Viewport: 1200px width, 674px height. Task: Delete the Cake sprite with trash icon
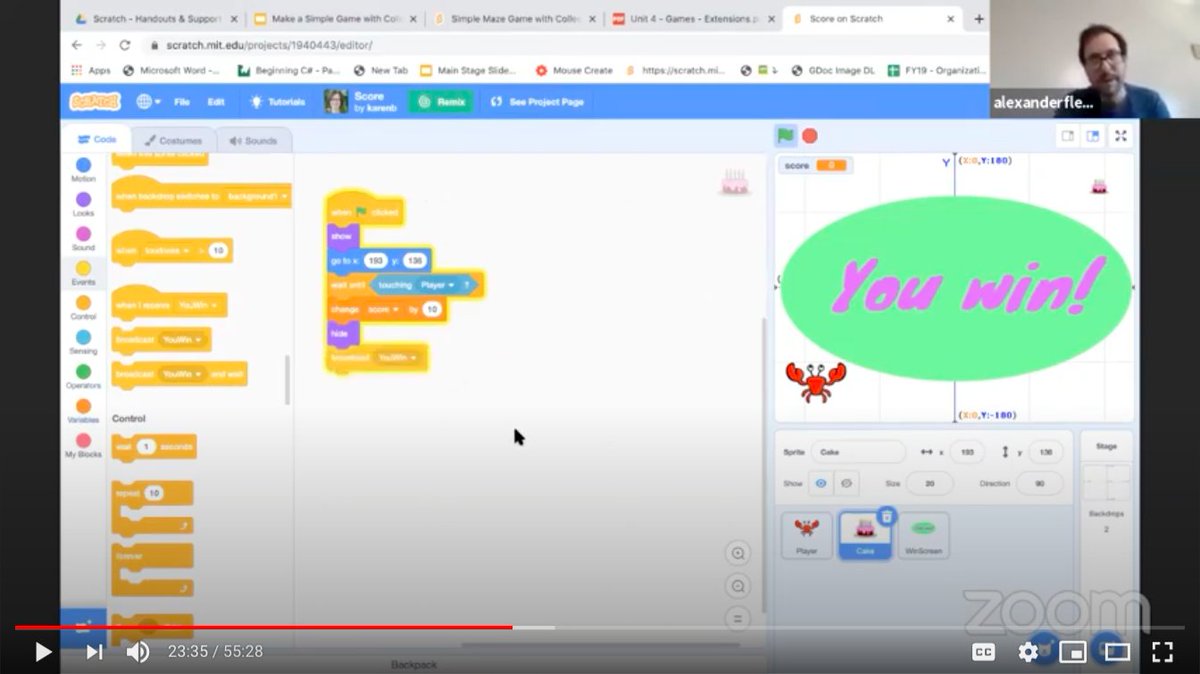point(886,516)
